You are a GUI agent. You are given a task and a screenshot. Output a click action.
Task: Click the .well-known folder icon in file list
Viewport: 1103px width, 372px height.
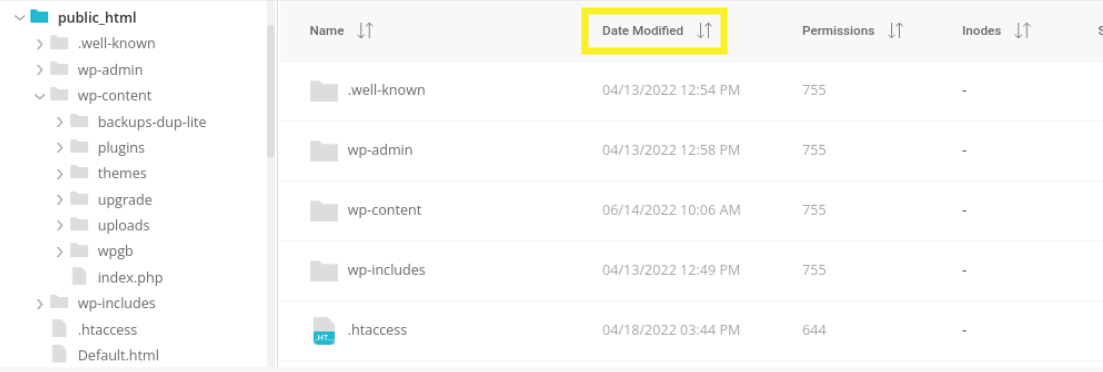point(324,91)
